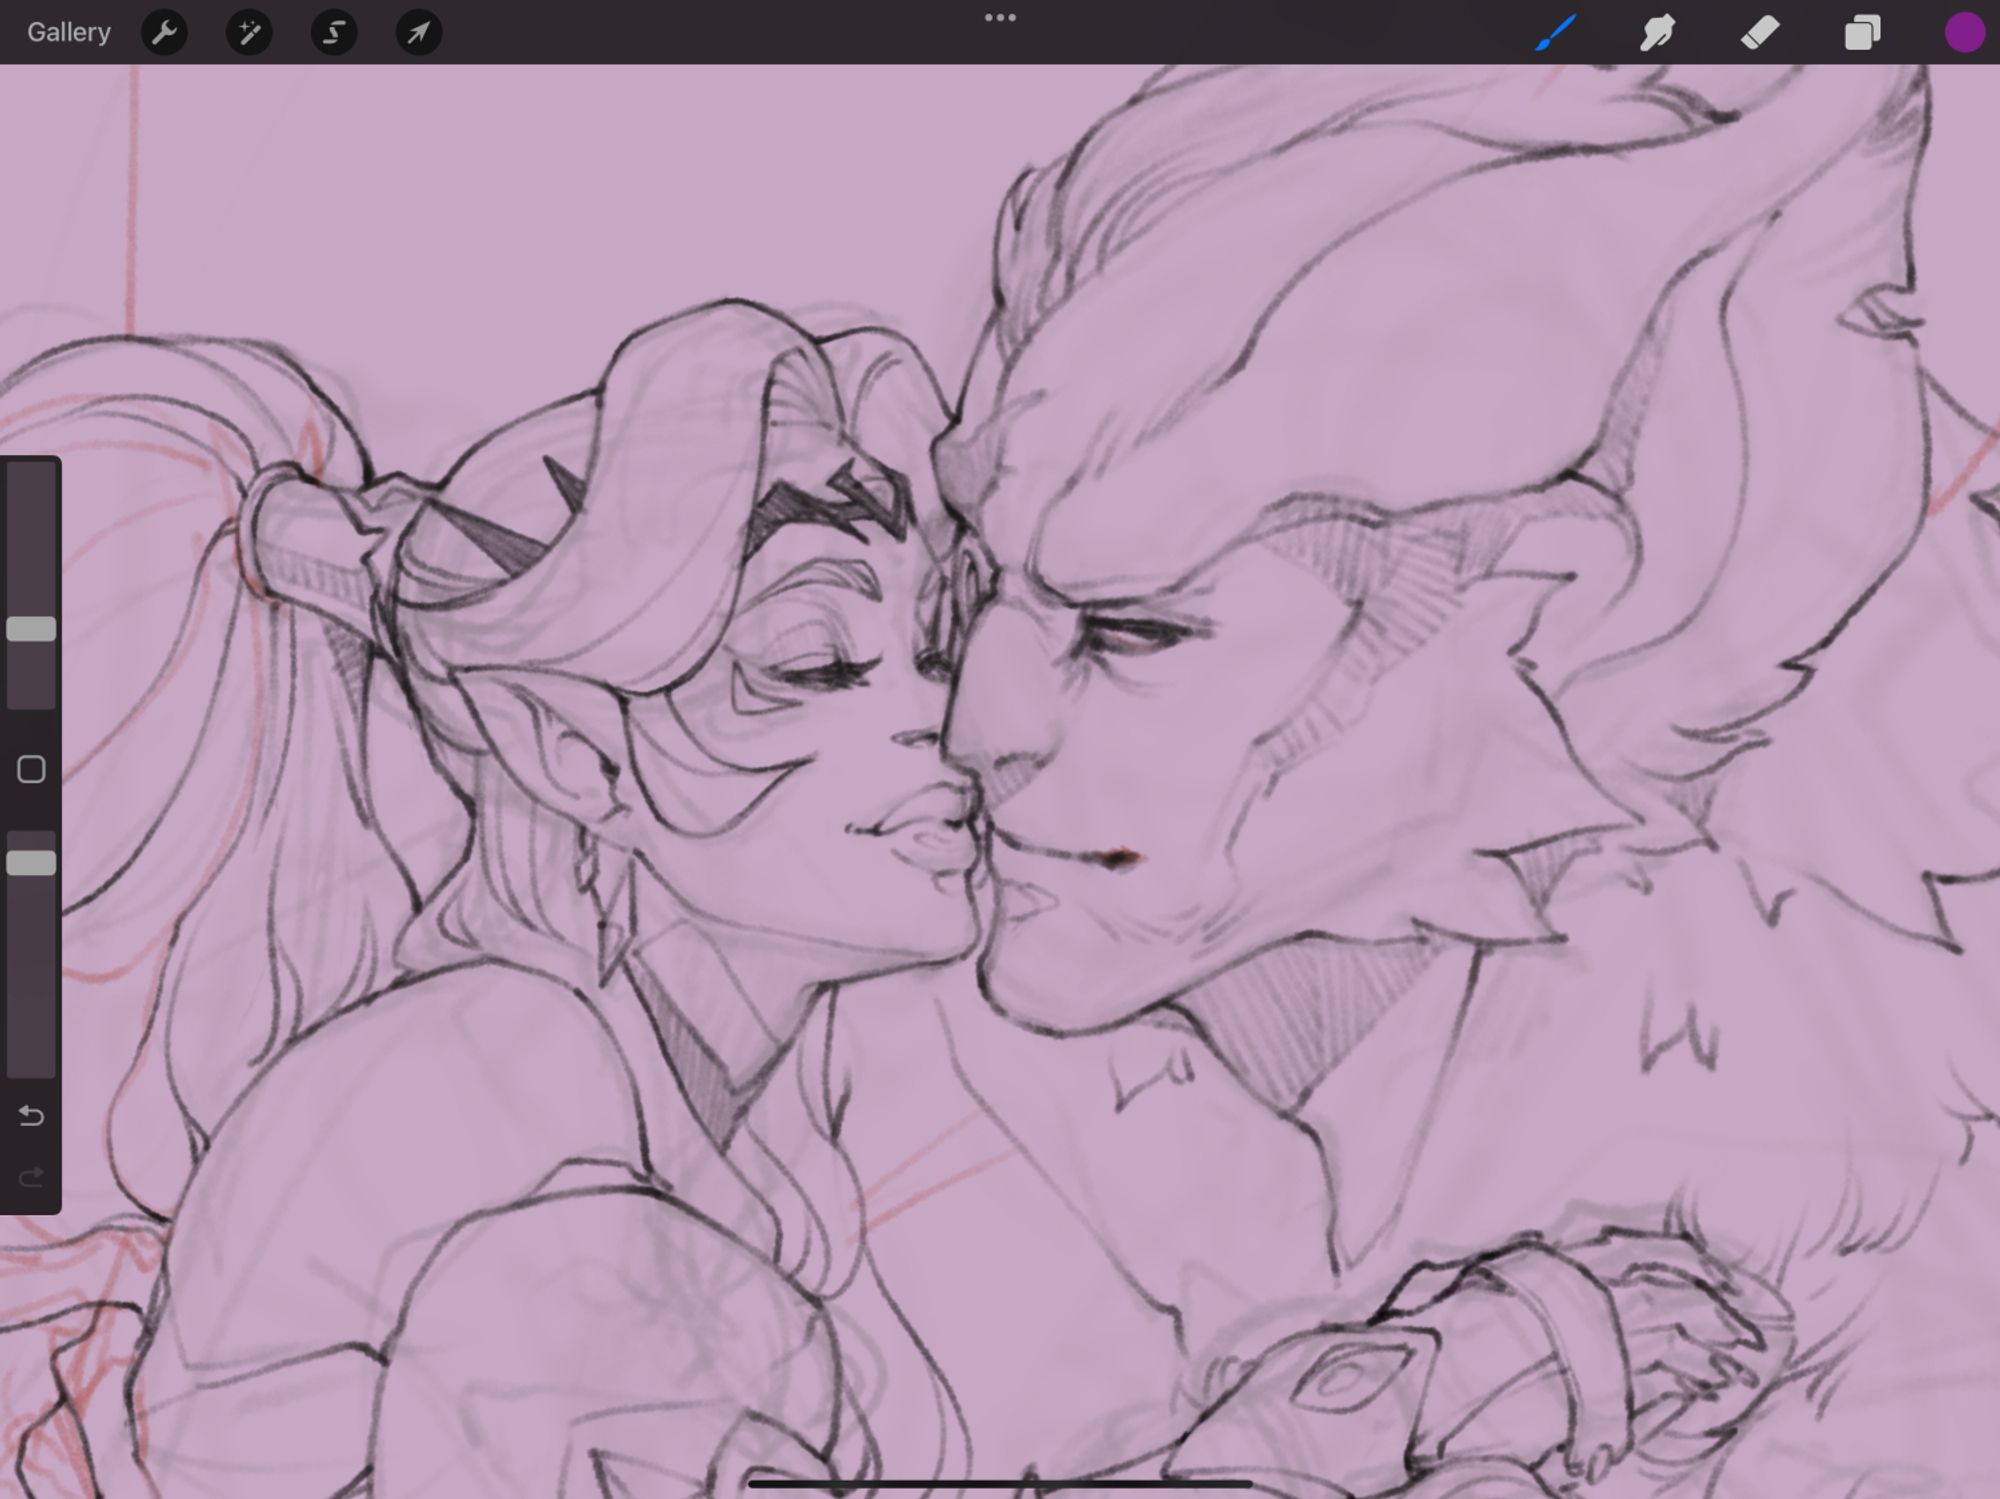The width and height of the screenshot is (2000, 1499).
Task: Redo the last undone action
Action: 32,1177
